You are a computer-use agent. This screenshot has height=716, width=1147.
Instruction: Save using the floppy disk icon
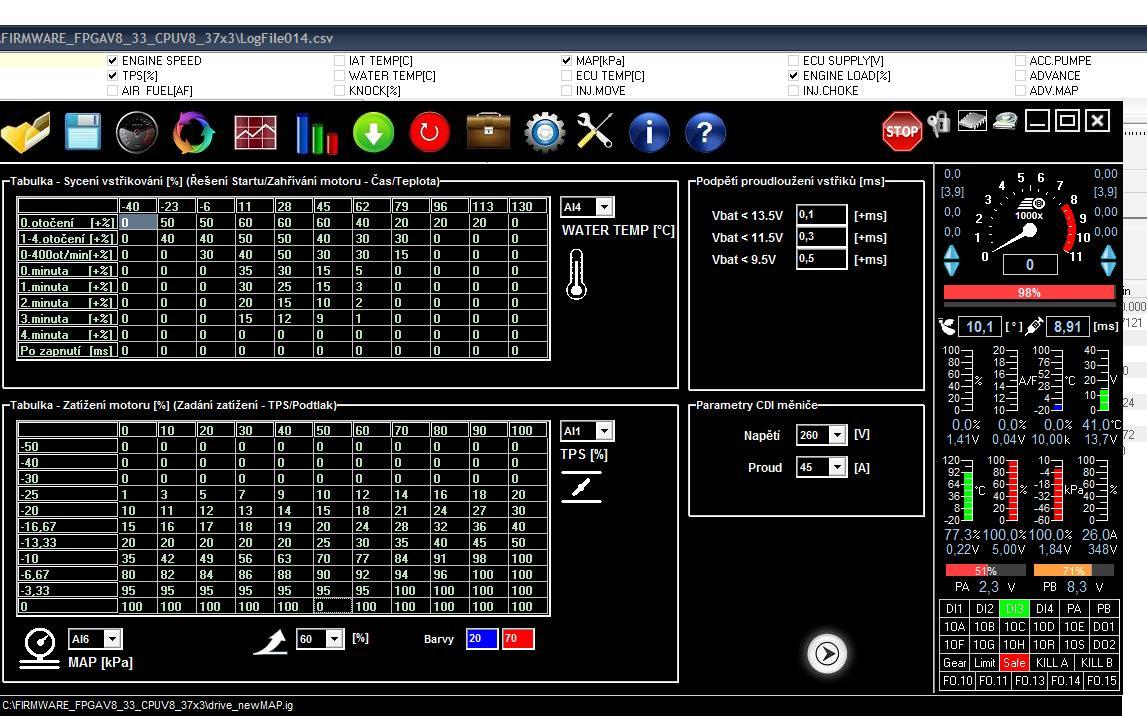pos(82,132)
